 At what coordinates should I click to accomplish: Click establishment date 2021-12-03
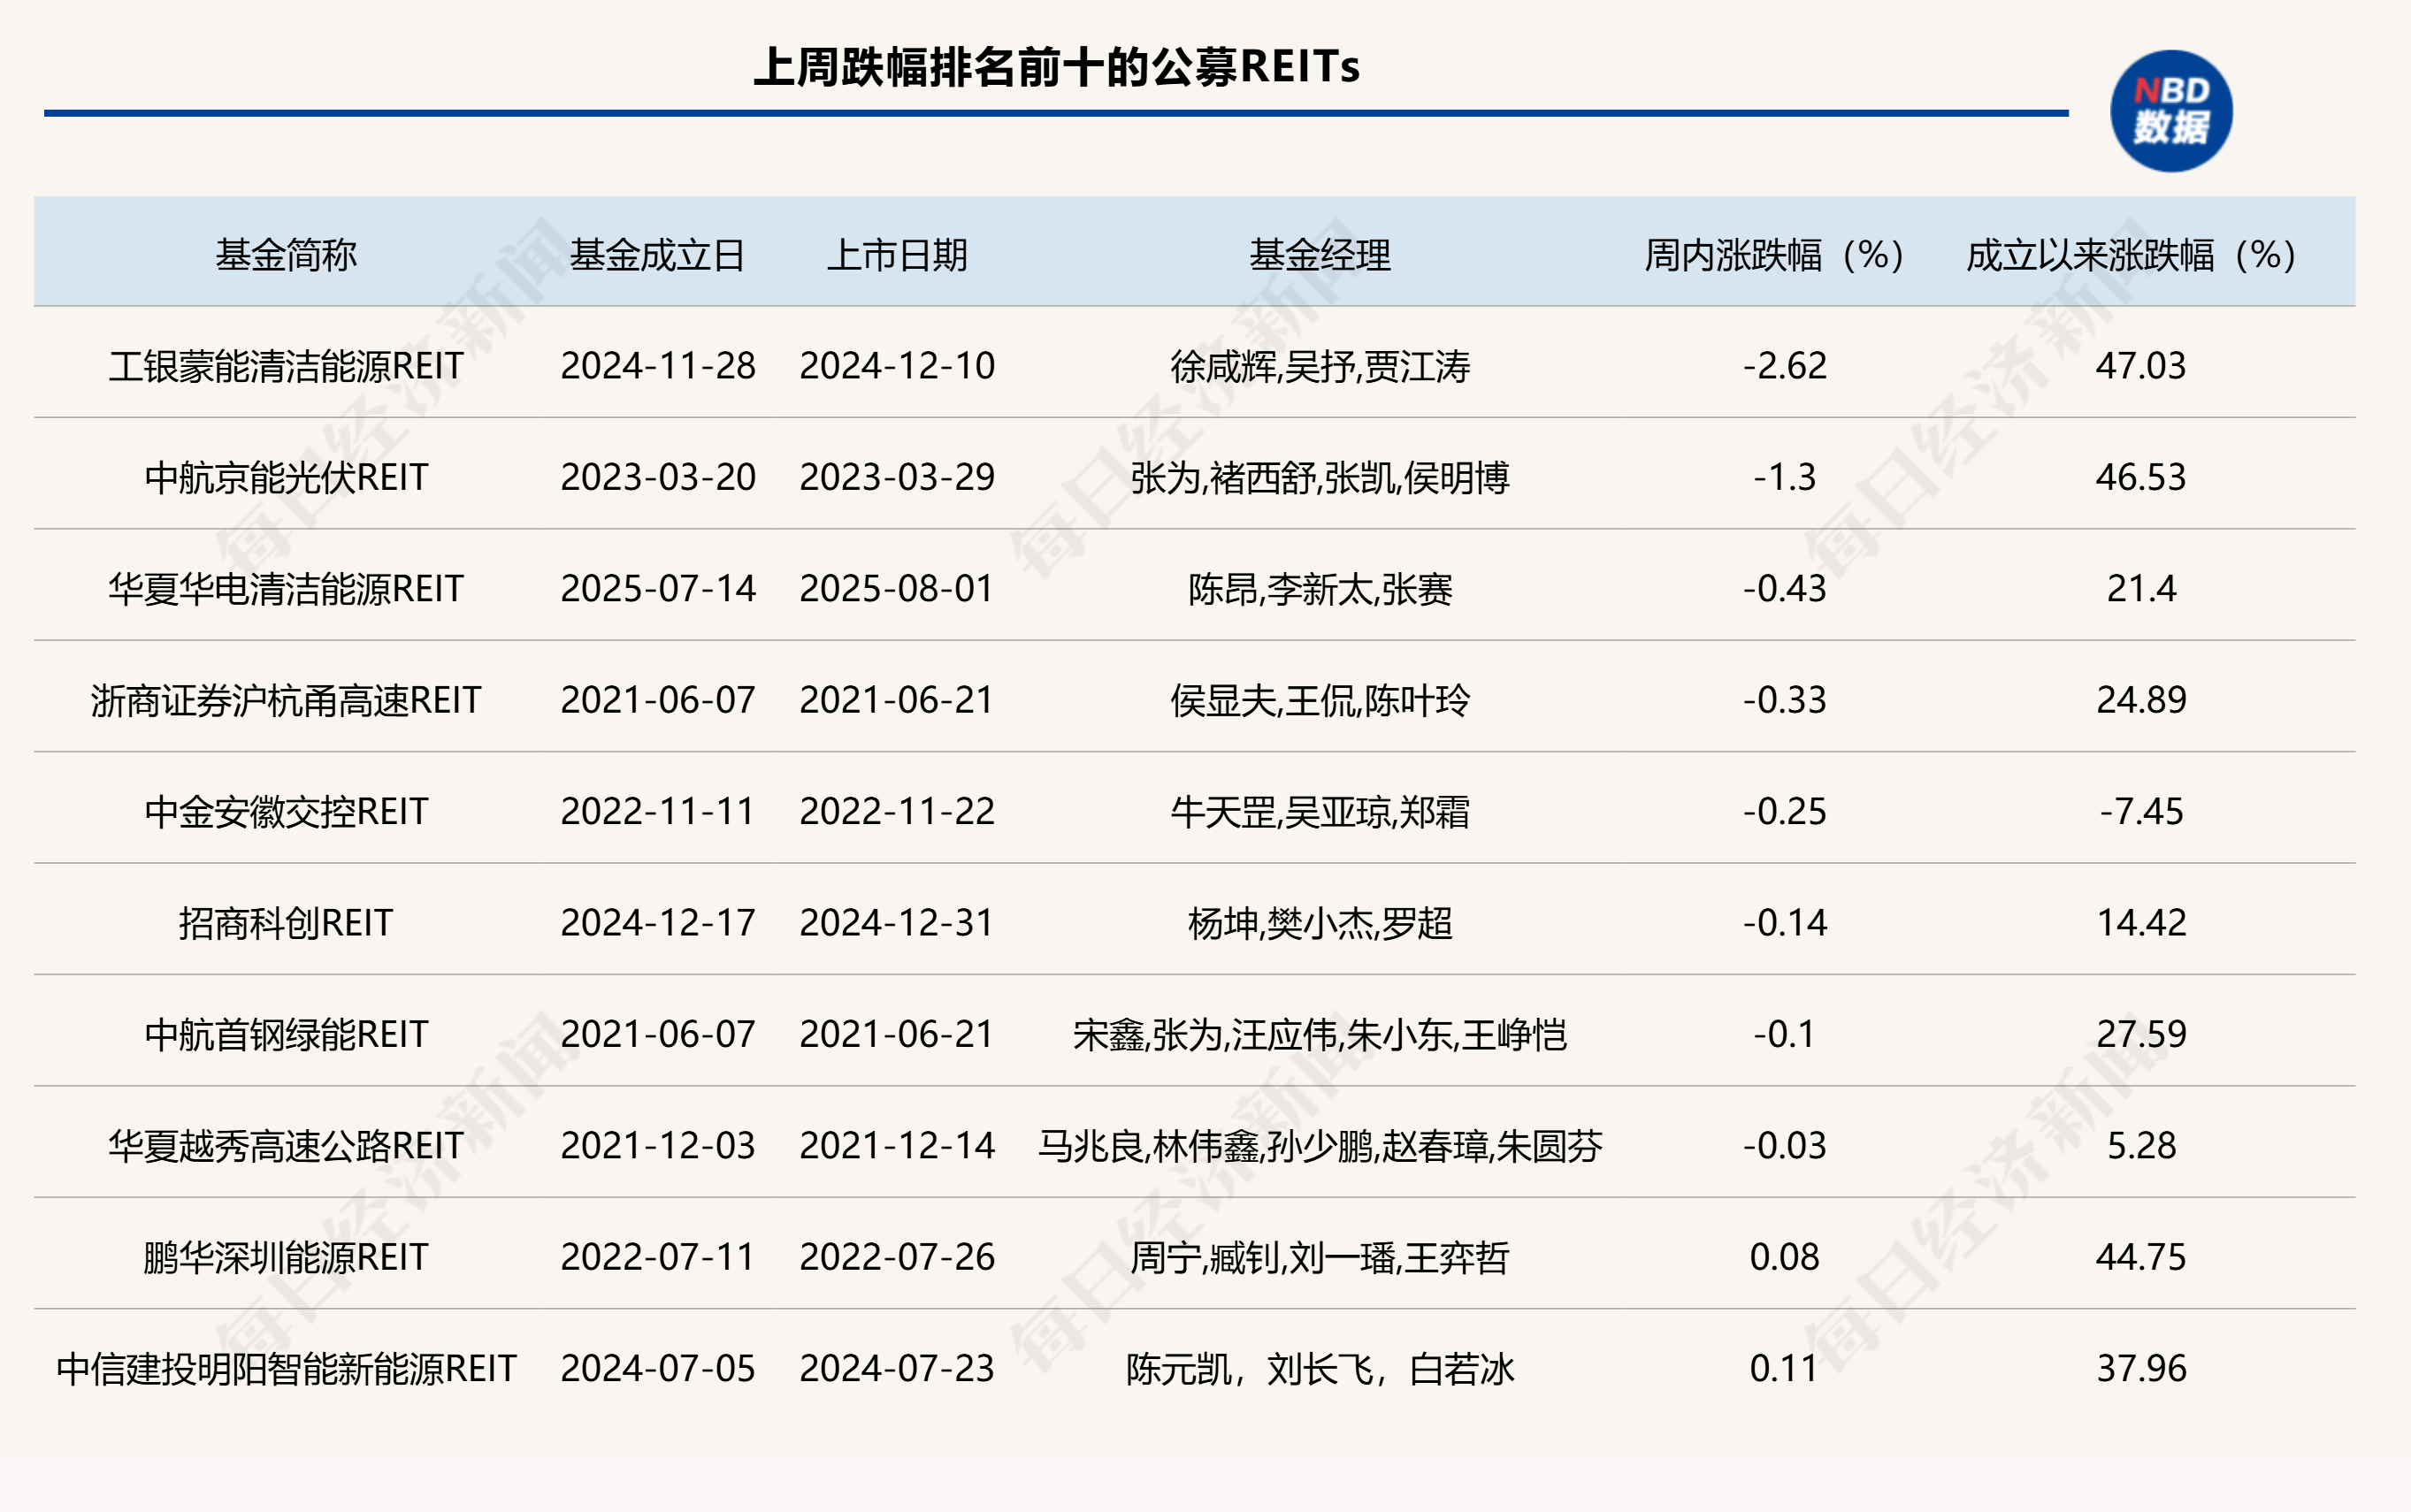click(x=658, y=1145)
